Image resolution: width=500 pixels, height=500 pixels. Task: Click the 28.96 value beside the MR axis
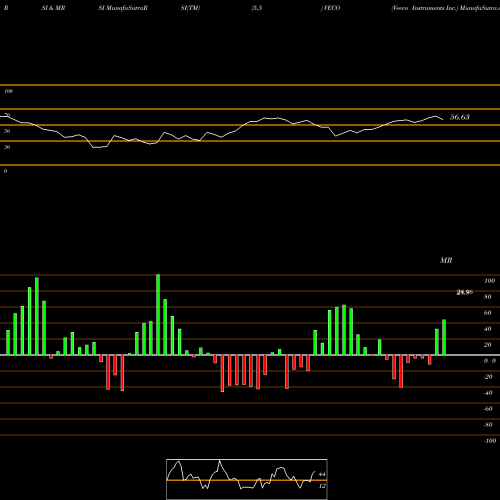click(465, 292)
